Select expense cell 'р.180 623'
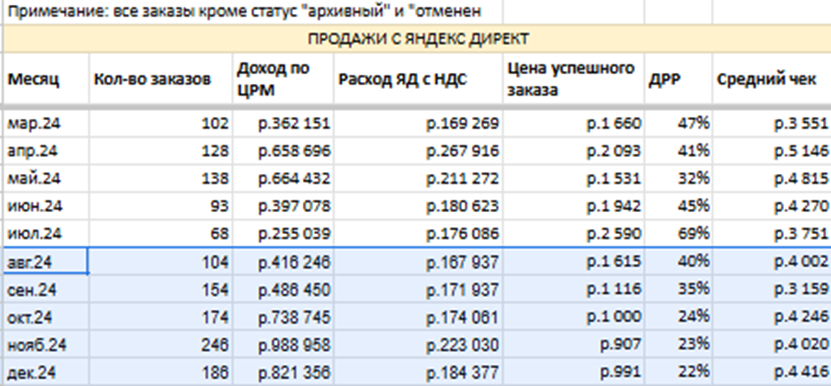This screenshot has height=386, width=831. (418, 206)
